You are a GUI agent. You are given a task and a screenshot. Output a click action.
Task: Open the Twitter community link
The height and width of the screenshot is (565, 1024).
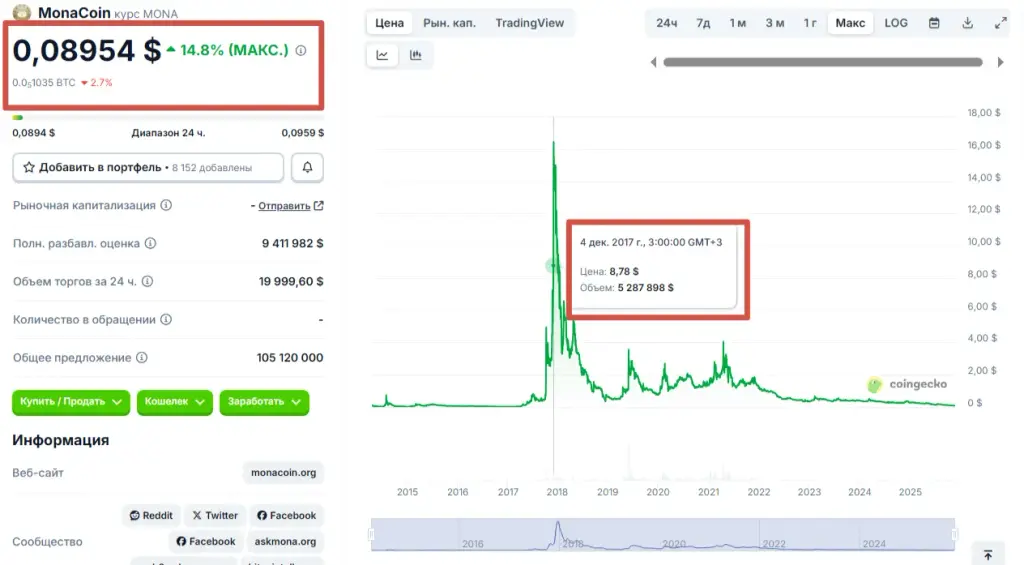tap(215, 515)
